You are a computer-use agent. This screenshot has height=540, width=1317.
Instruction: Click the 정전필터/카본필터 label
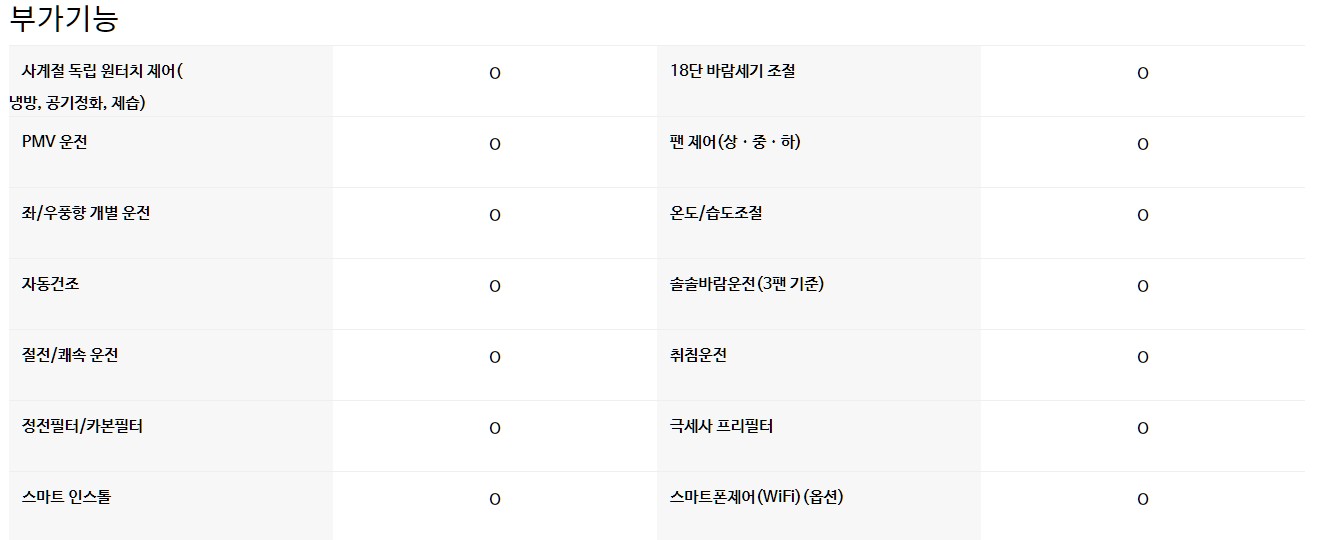[82, 426]
